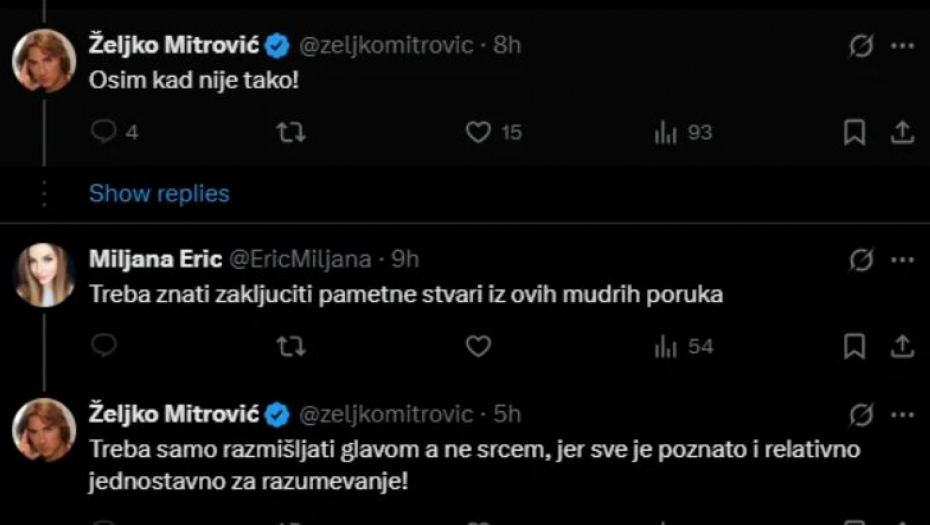The image size is (930, 525).
Task: Open @zeljkomitrovic handle on the 8h tweet
Action: (x=386, y=46)
